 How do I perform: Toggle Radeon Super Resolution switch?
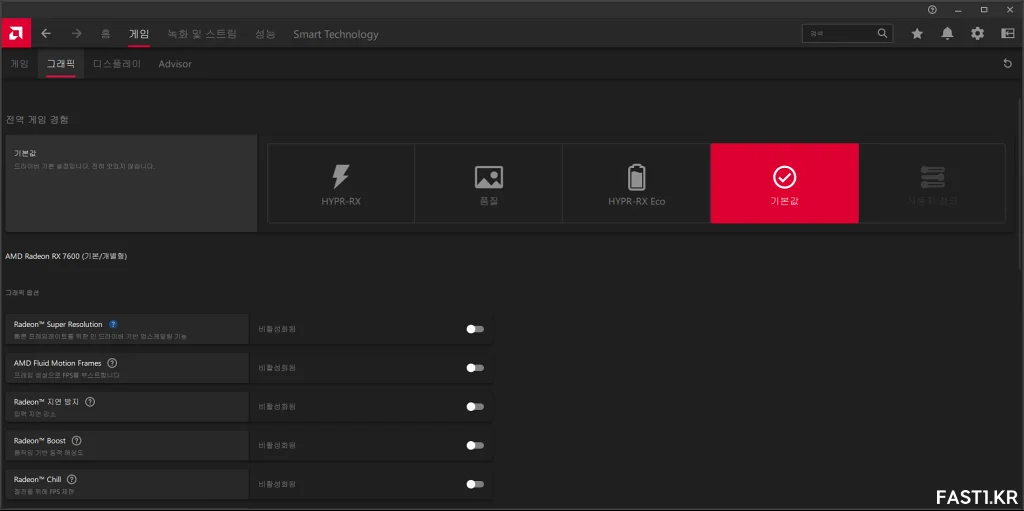pyautogui.click(x=475, y=329)
